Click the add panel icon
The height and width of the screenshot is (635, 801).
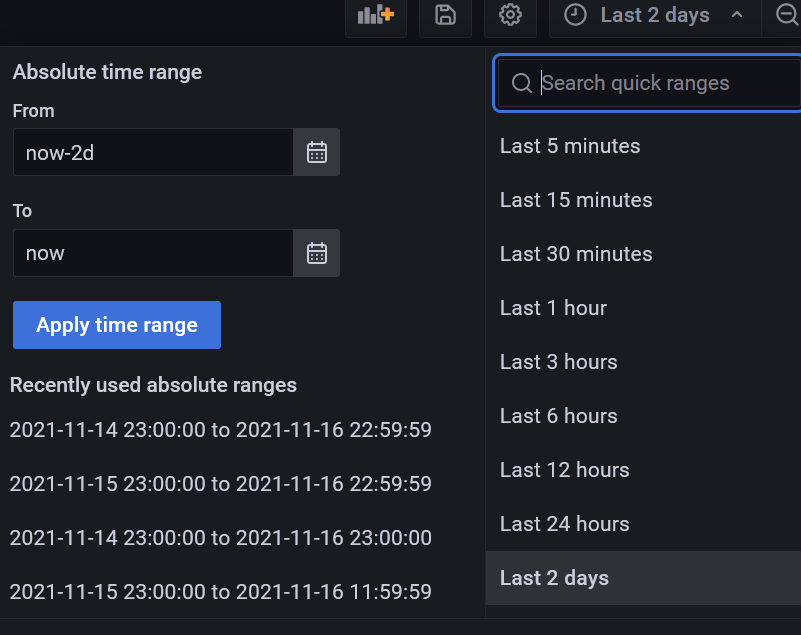[375, 16]
